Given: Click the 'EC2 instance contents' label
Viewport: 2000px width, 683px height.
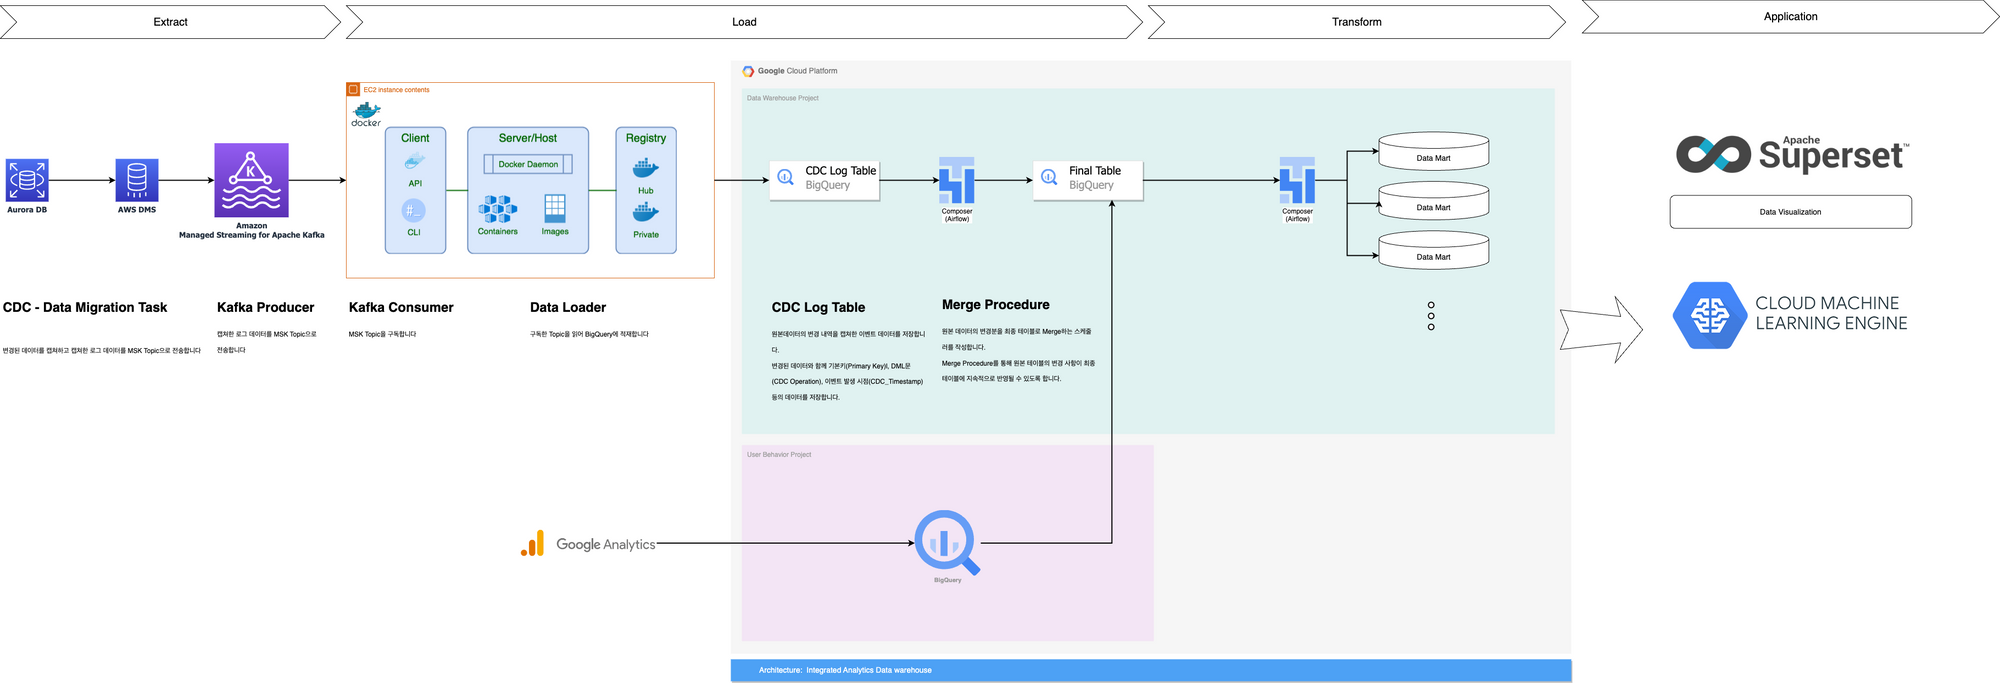Looking at the screenshot, I should point(396,90).
